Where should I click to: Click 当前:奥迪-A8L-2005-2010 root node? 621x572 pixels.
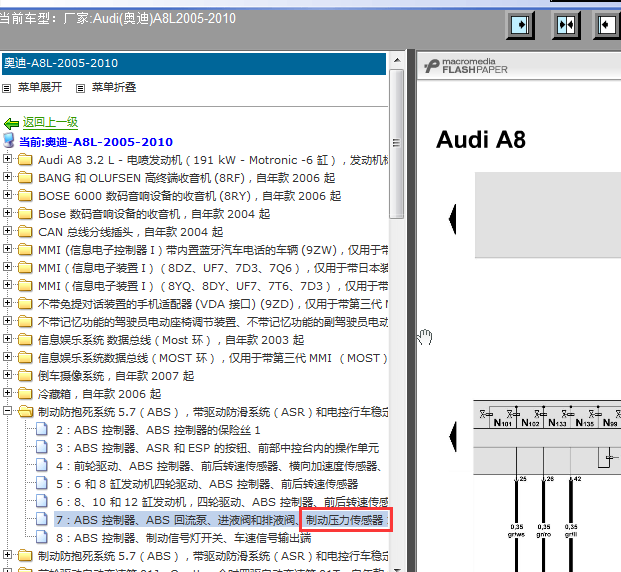(96, 142)
